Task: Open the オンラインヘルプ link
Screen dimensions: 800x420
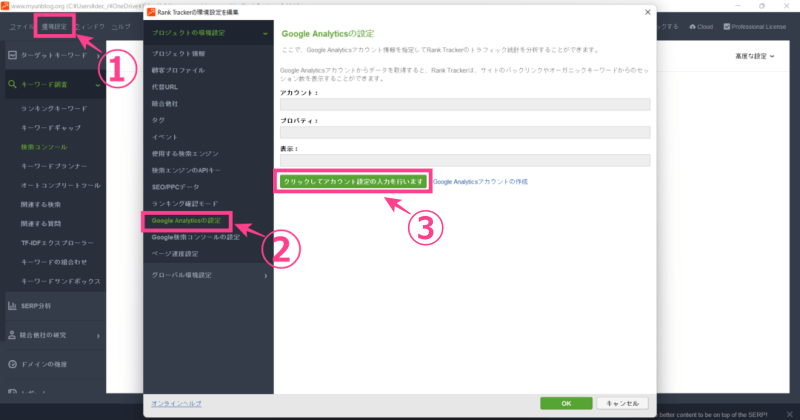Action: coord(176,404)
